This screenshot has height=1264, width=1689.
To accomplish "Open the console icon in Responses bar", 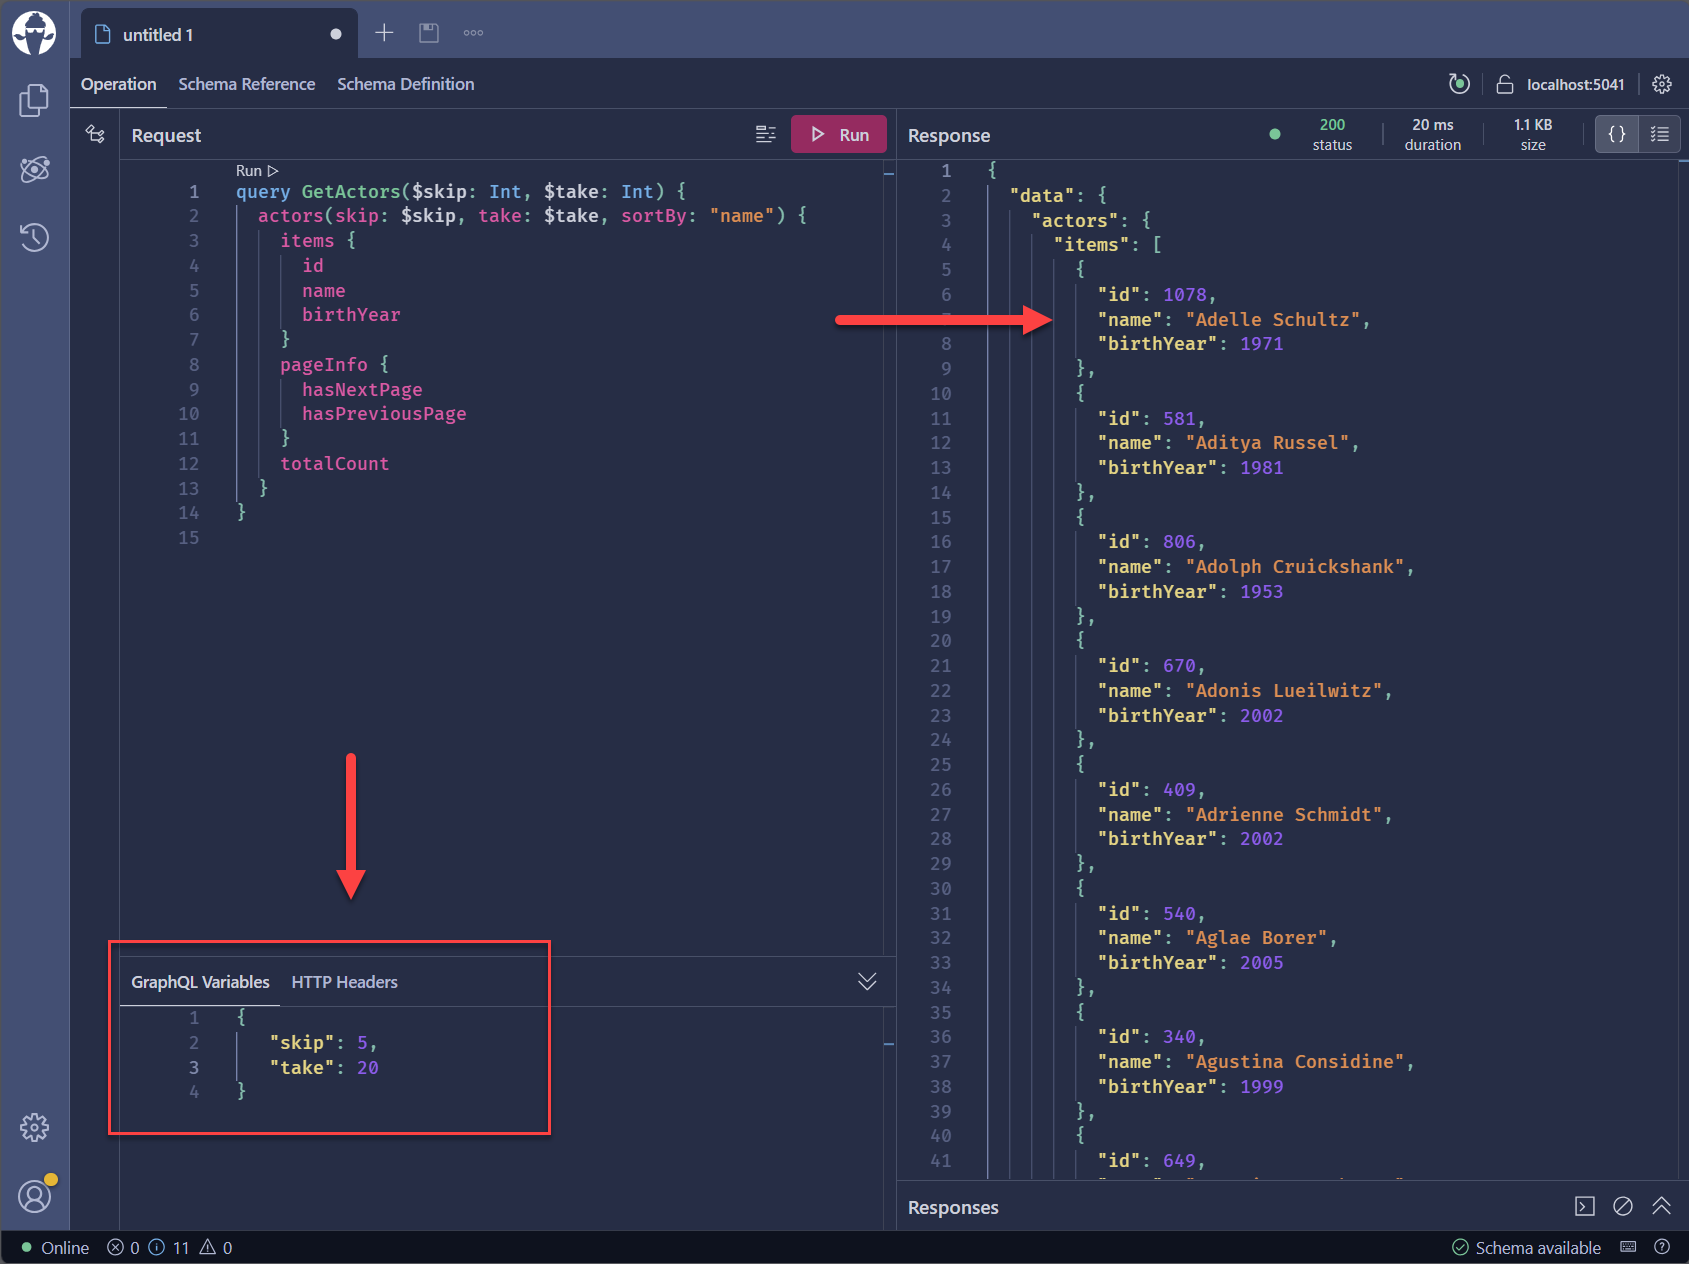I will (x=1583, y=1207).
